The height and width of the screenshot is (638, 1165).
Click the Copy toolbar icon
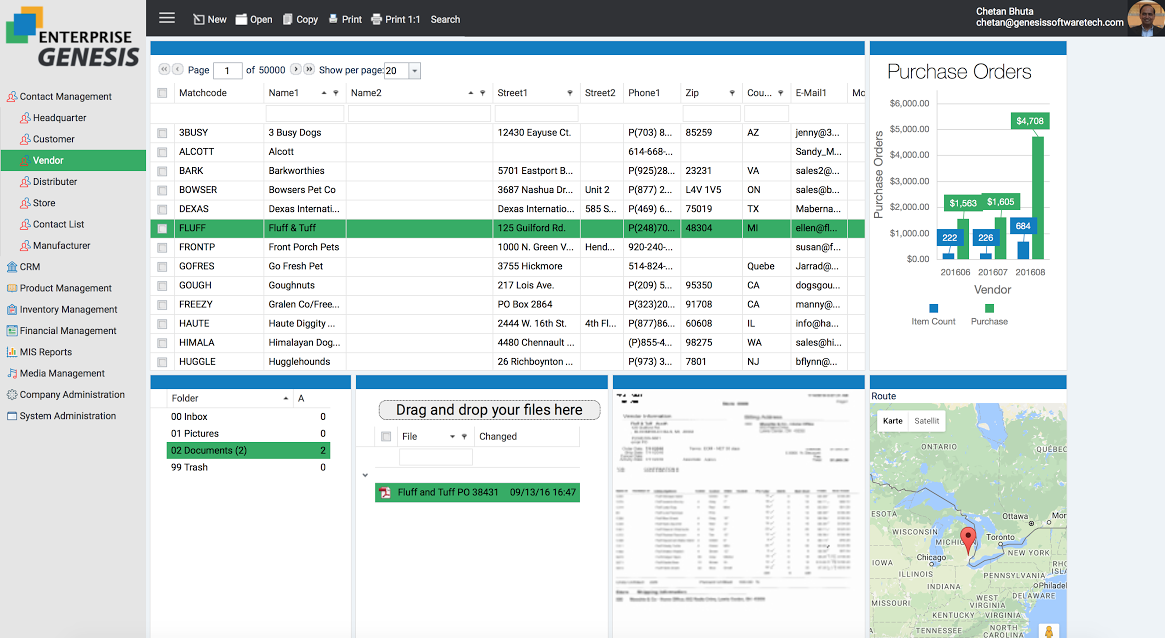288,19
